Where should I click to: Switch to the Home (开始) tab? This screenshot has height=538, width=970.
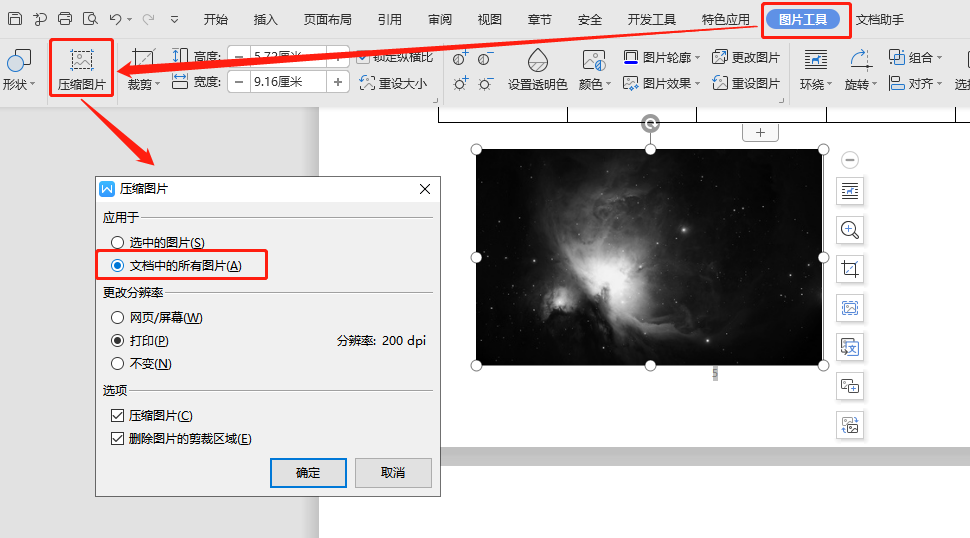(x=216, y=20)
